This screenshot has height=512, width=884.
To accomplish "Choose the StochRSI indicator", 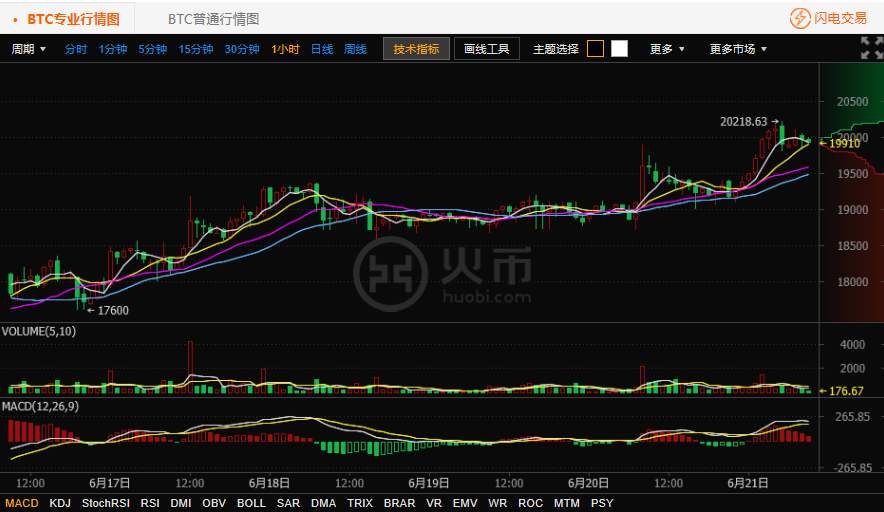I will 105,503.
